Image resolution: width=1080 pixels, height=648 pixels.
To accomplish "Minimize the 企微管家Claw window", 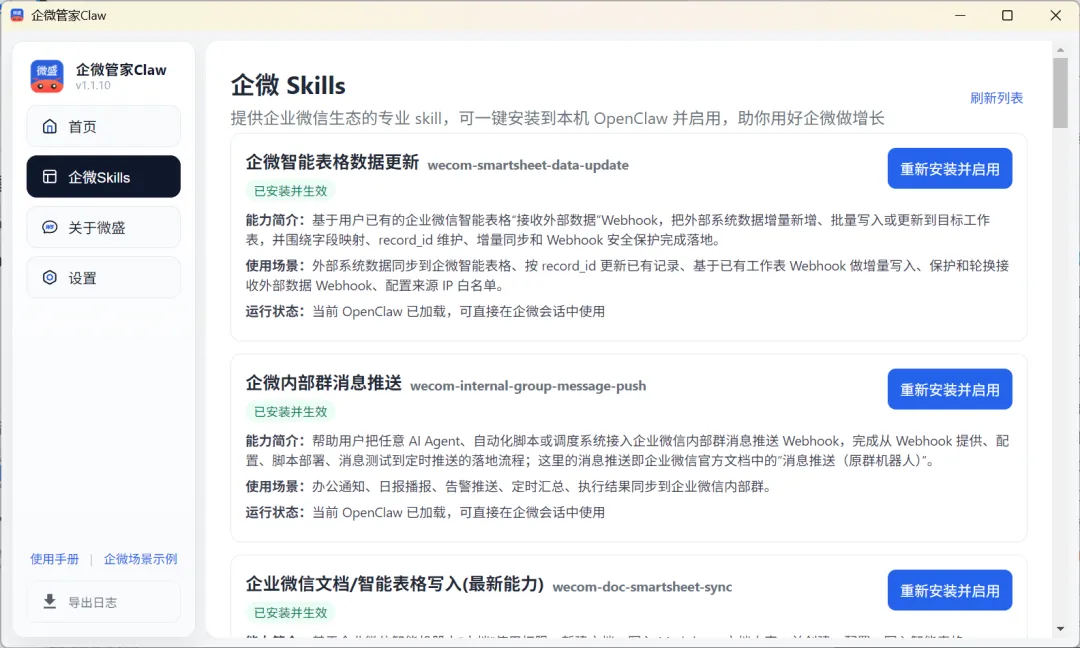I will point(960,15).
